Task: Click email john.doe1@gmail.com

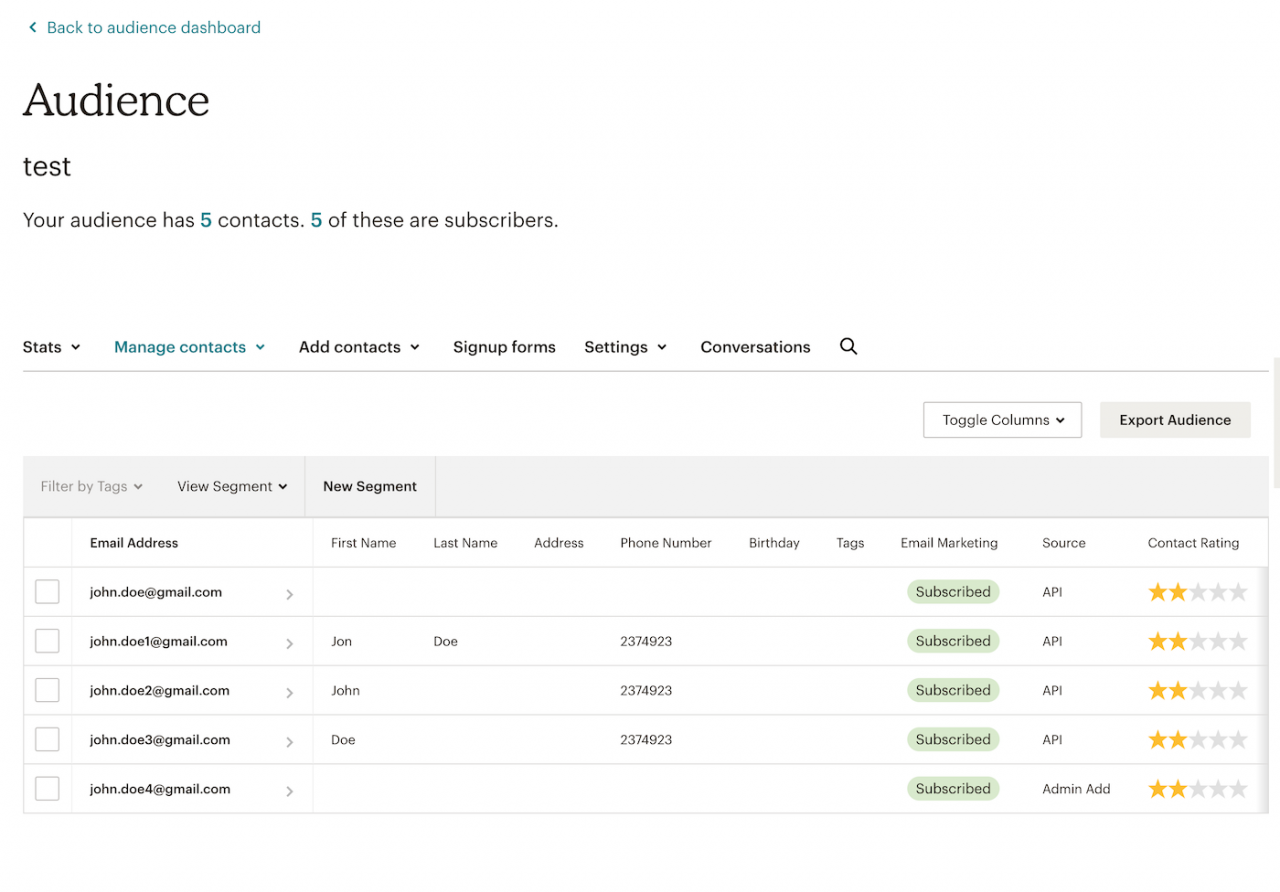Action: point(159,641)
